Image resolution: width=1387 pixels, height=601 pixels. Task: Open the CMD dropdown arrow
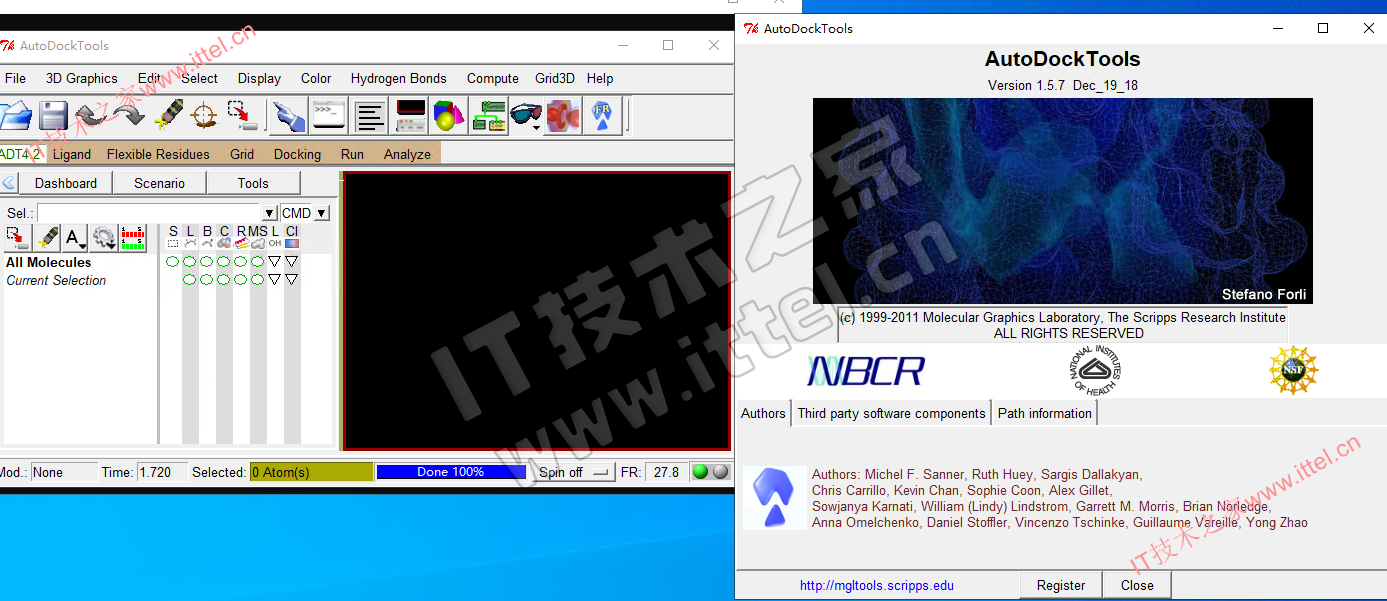[321, 213]
